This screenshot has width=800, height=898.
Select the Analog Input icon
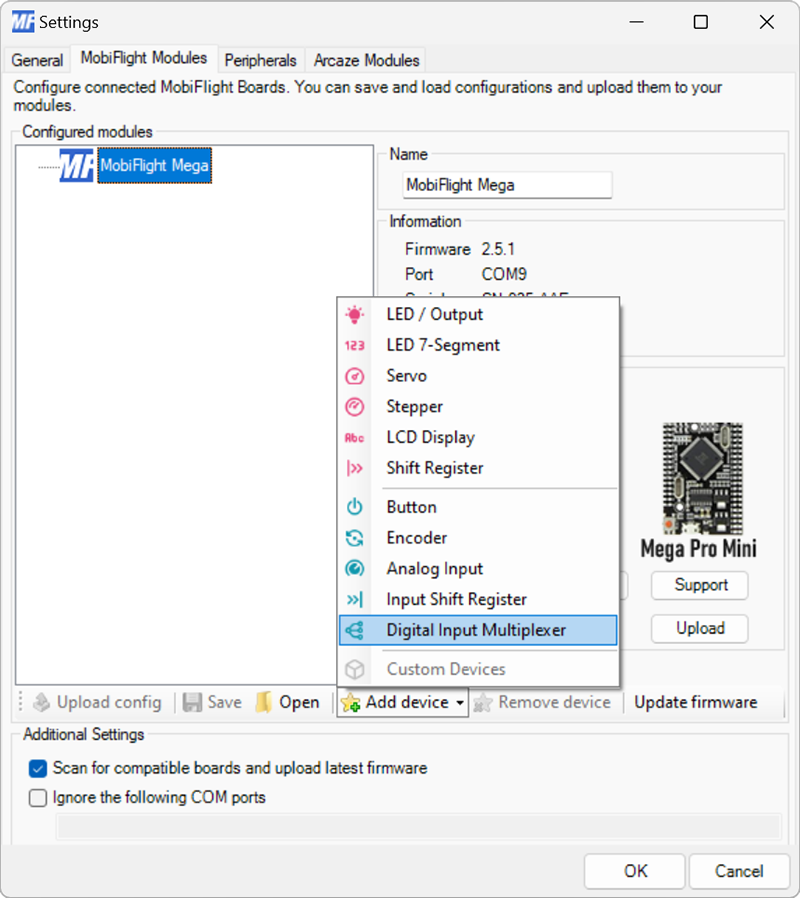356,568
